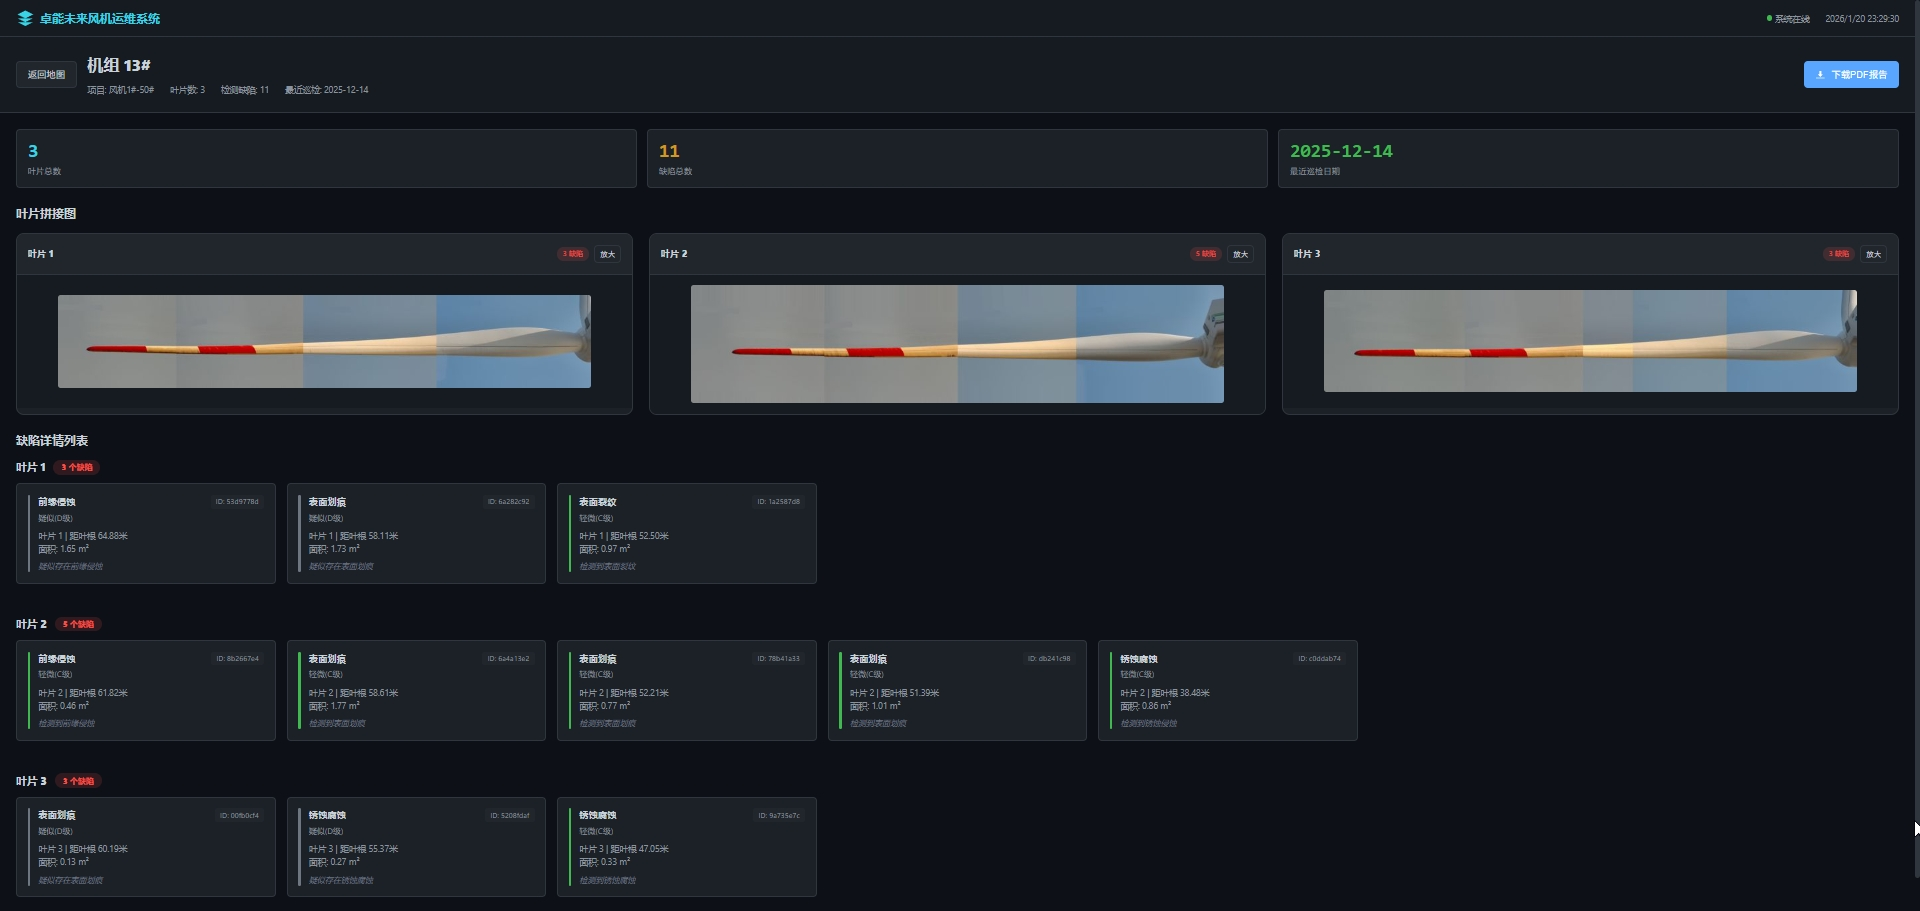
Task: Select the 前缘侵蚀 defect card ID 53d9778d
Action: [x=146, y=534]
